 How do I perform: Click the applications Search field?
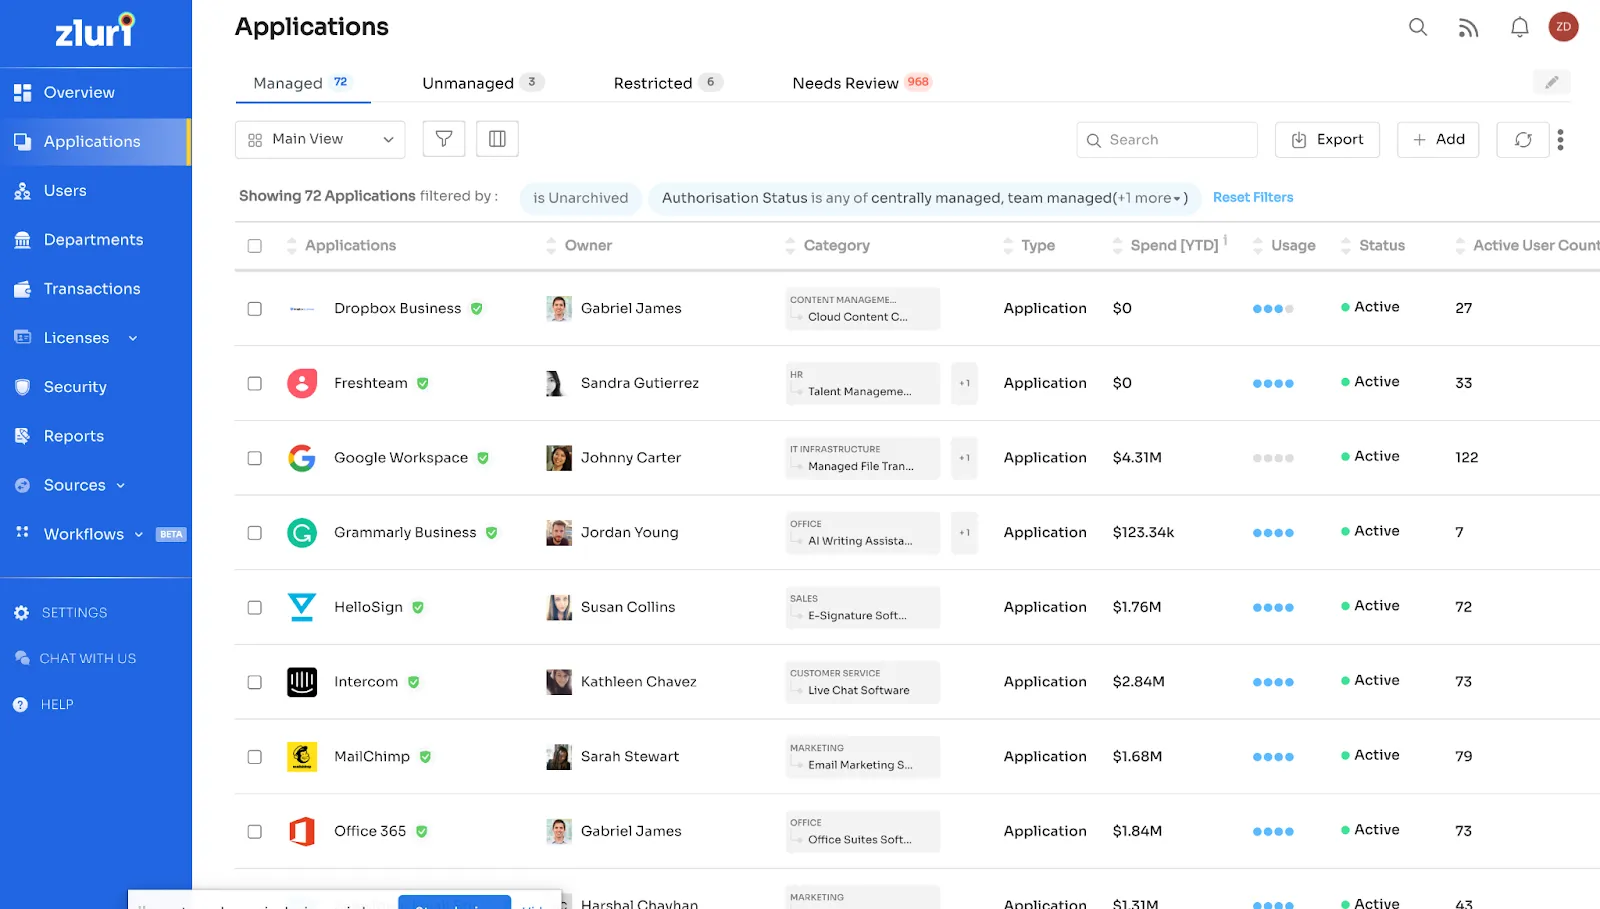coord(1167,140)
